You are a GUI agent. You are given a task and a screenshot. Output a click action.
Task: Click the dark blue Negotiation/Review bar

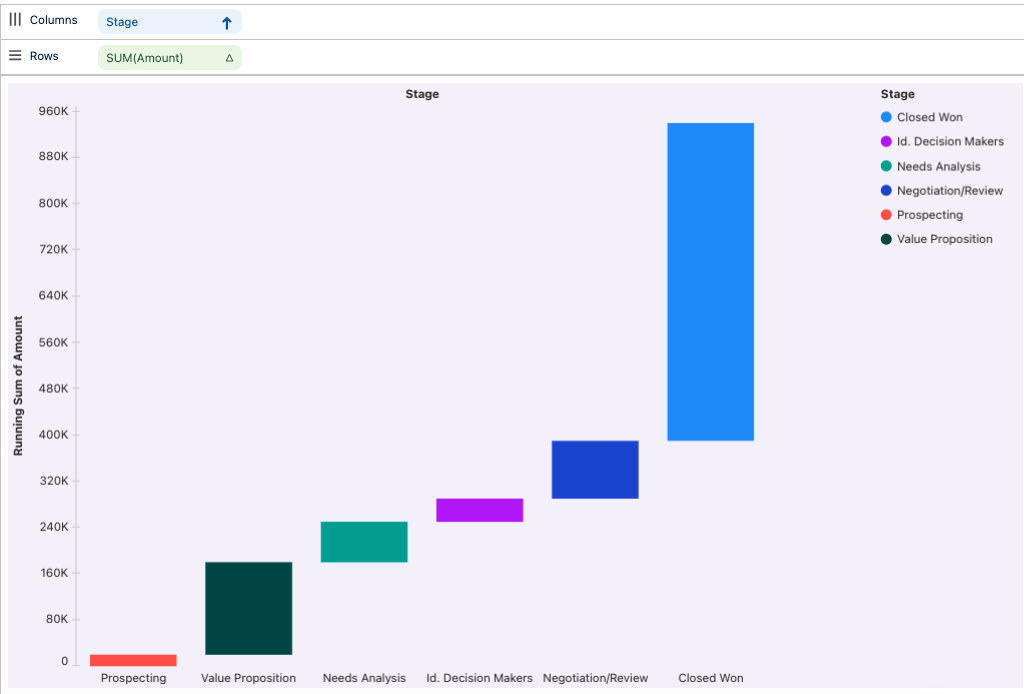tap(595, 469)
